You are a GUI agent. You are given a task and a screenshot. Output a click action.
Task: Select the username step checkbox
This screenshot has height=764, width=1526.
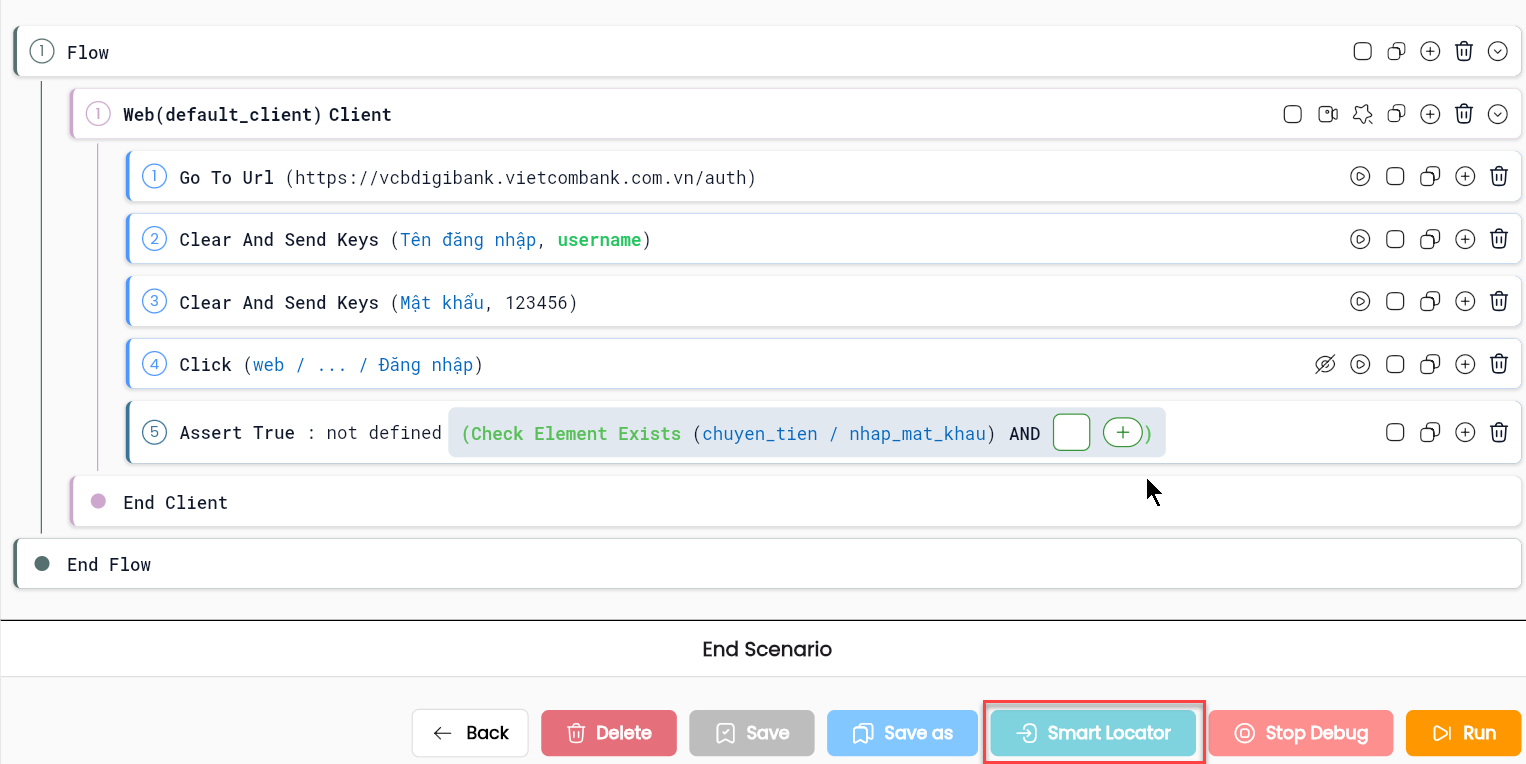pyautogui.click(x=1395, y=240)
